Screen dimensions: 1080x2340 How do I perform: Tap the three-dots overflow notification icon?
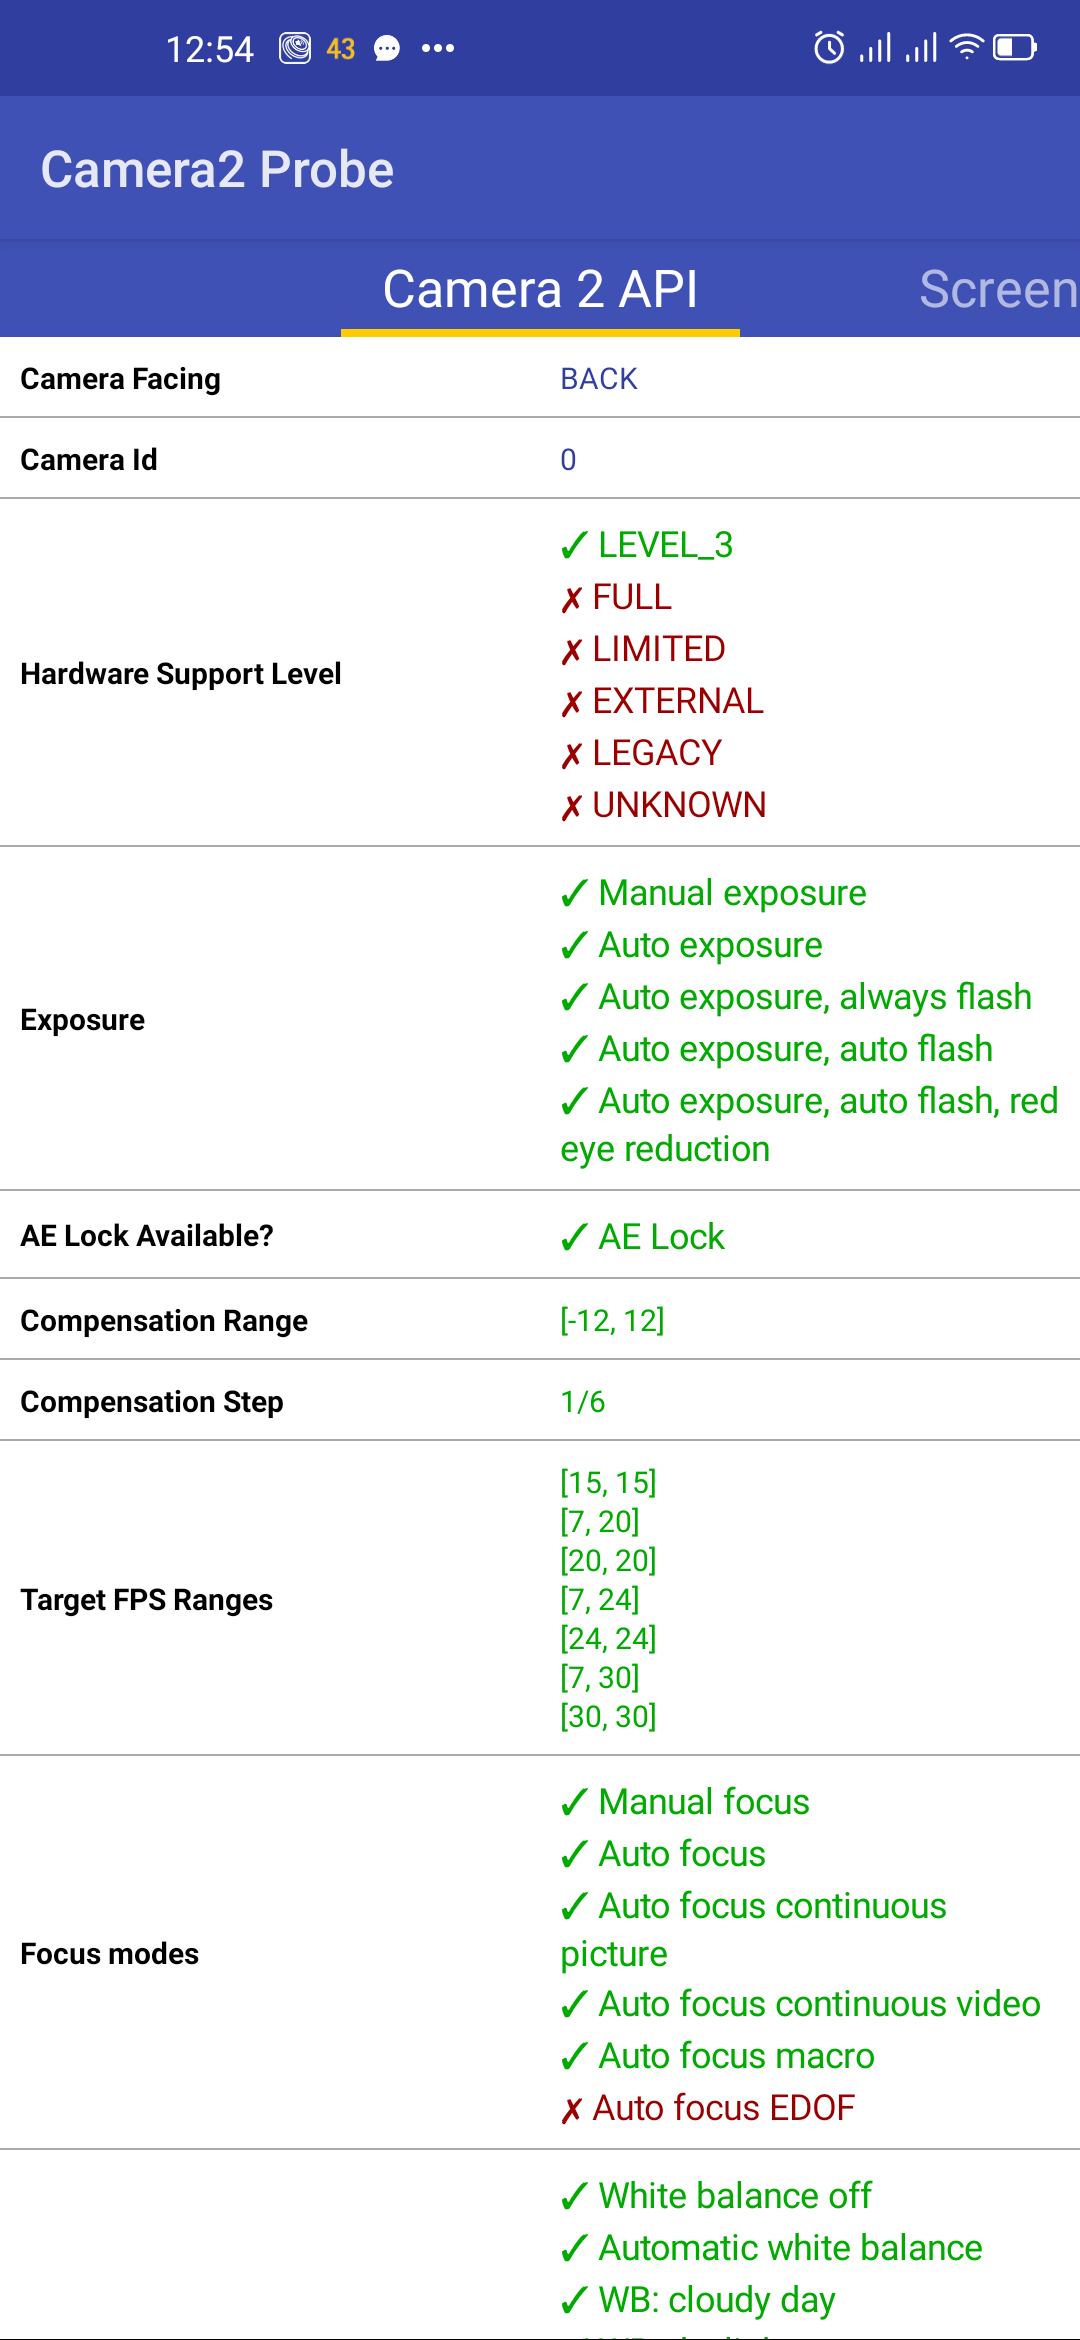438,48
